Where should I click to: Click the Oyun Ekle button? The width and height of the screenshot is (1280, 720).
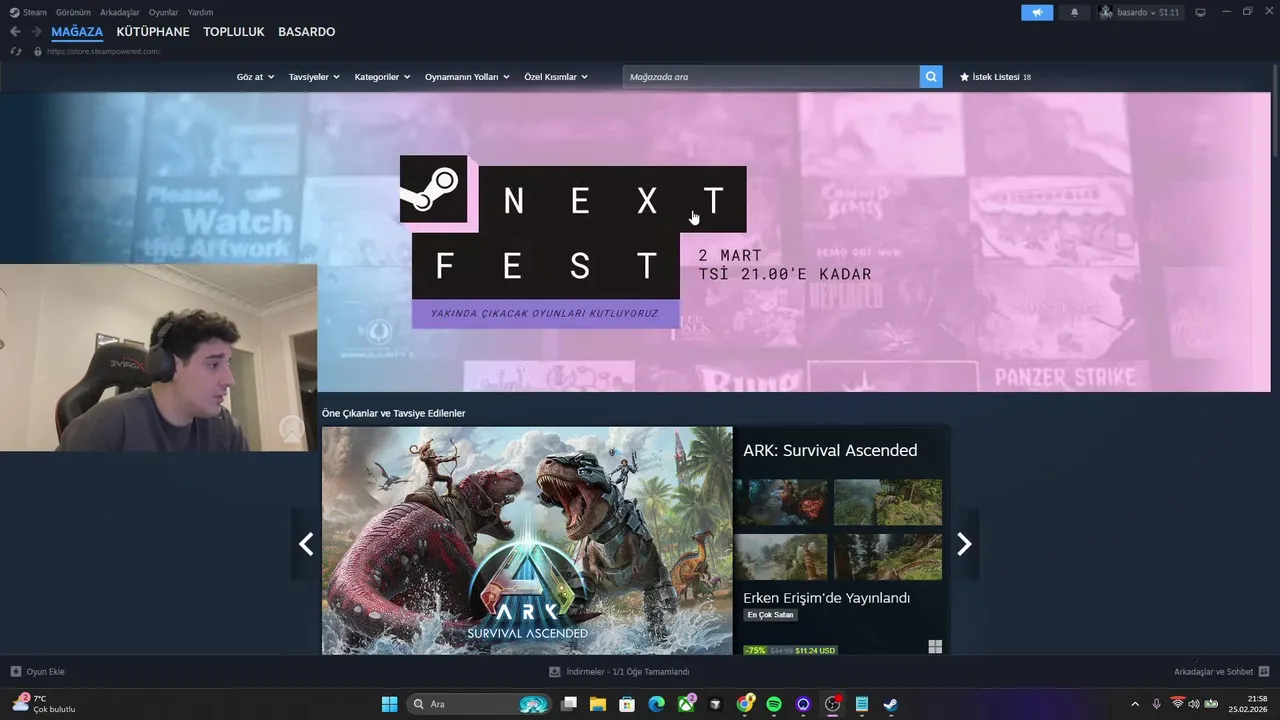coord(37,672)
